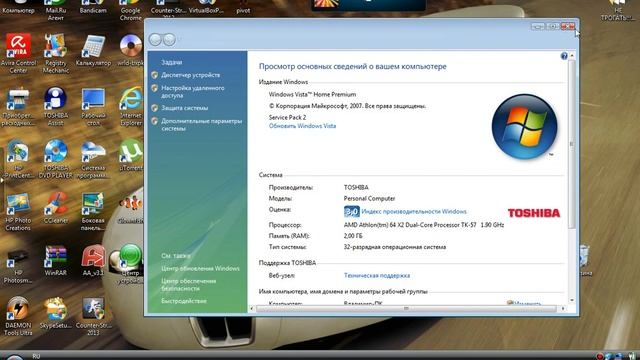Open Internet Explorer desktop icon
The height and width of the screenshot is (360, 640).
131,106
